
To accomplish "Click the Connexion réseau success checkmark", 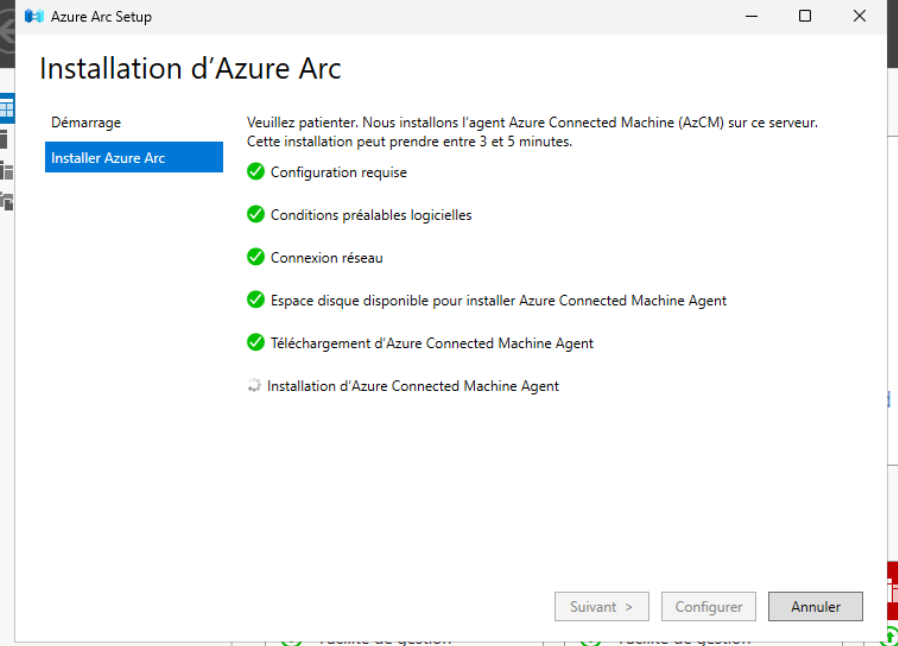I will click(x=256, y=257).
